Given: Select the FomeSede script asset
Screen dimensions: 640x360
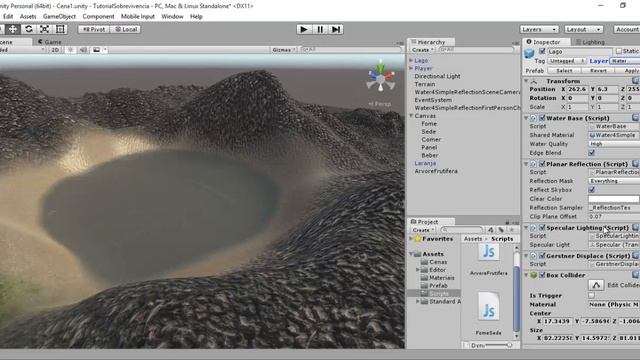Looking at the screenshot, I should (489, 313).
